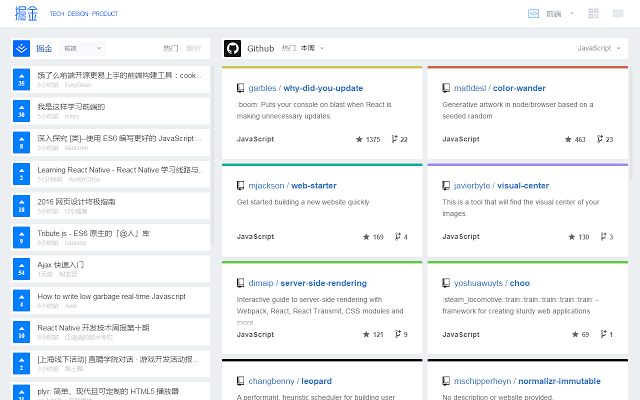Open dimaip / server-side-rendering repository

click(x=307, y=283)
